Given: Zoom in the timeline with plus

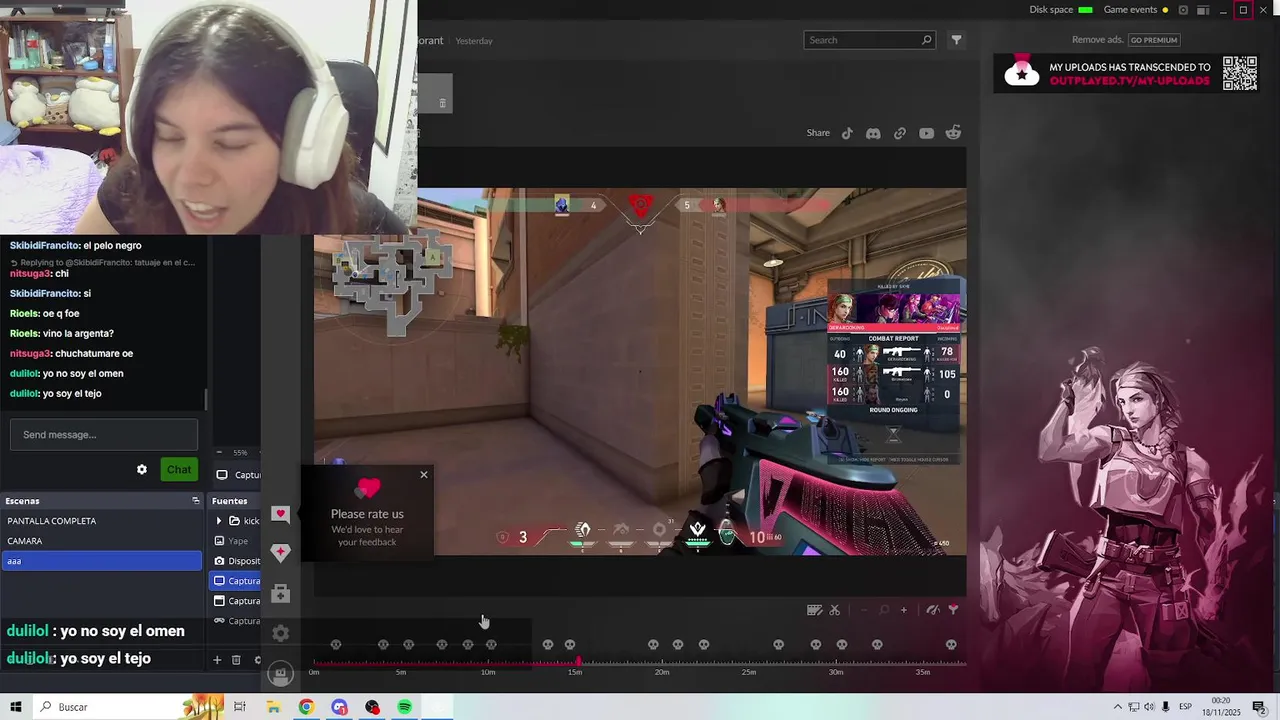Looking at the screenshot, I should click(x=904, y=610).
